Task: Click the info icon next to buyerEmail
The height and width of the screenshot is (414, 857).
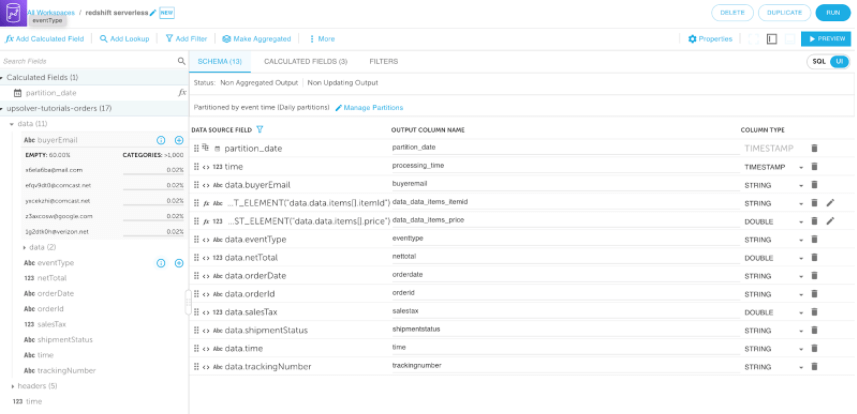Action: click(x=161, y=141)
